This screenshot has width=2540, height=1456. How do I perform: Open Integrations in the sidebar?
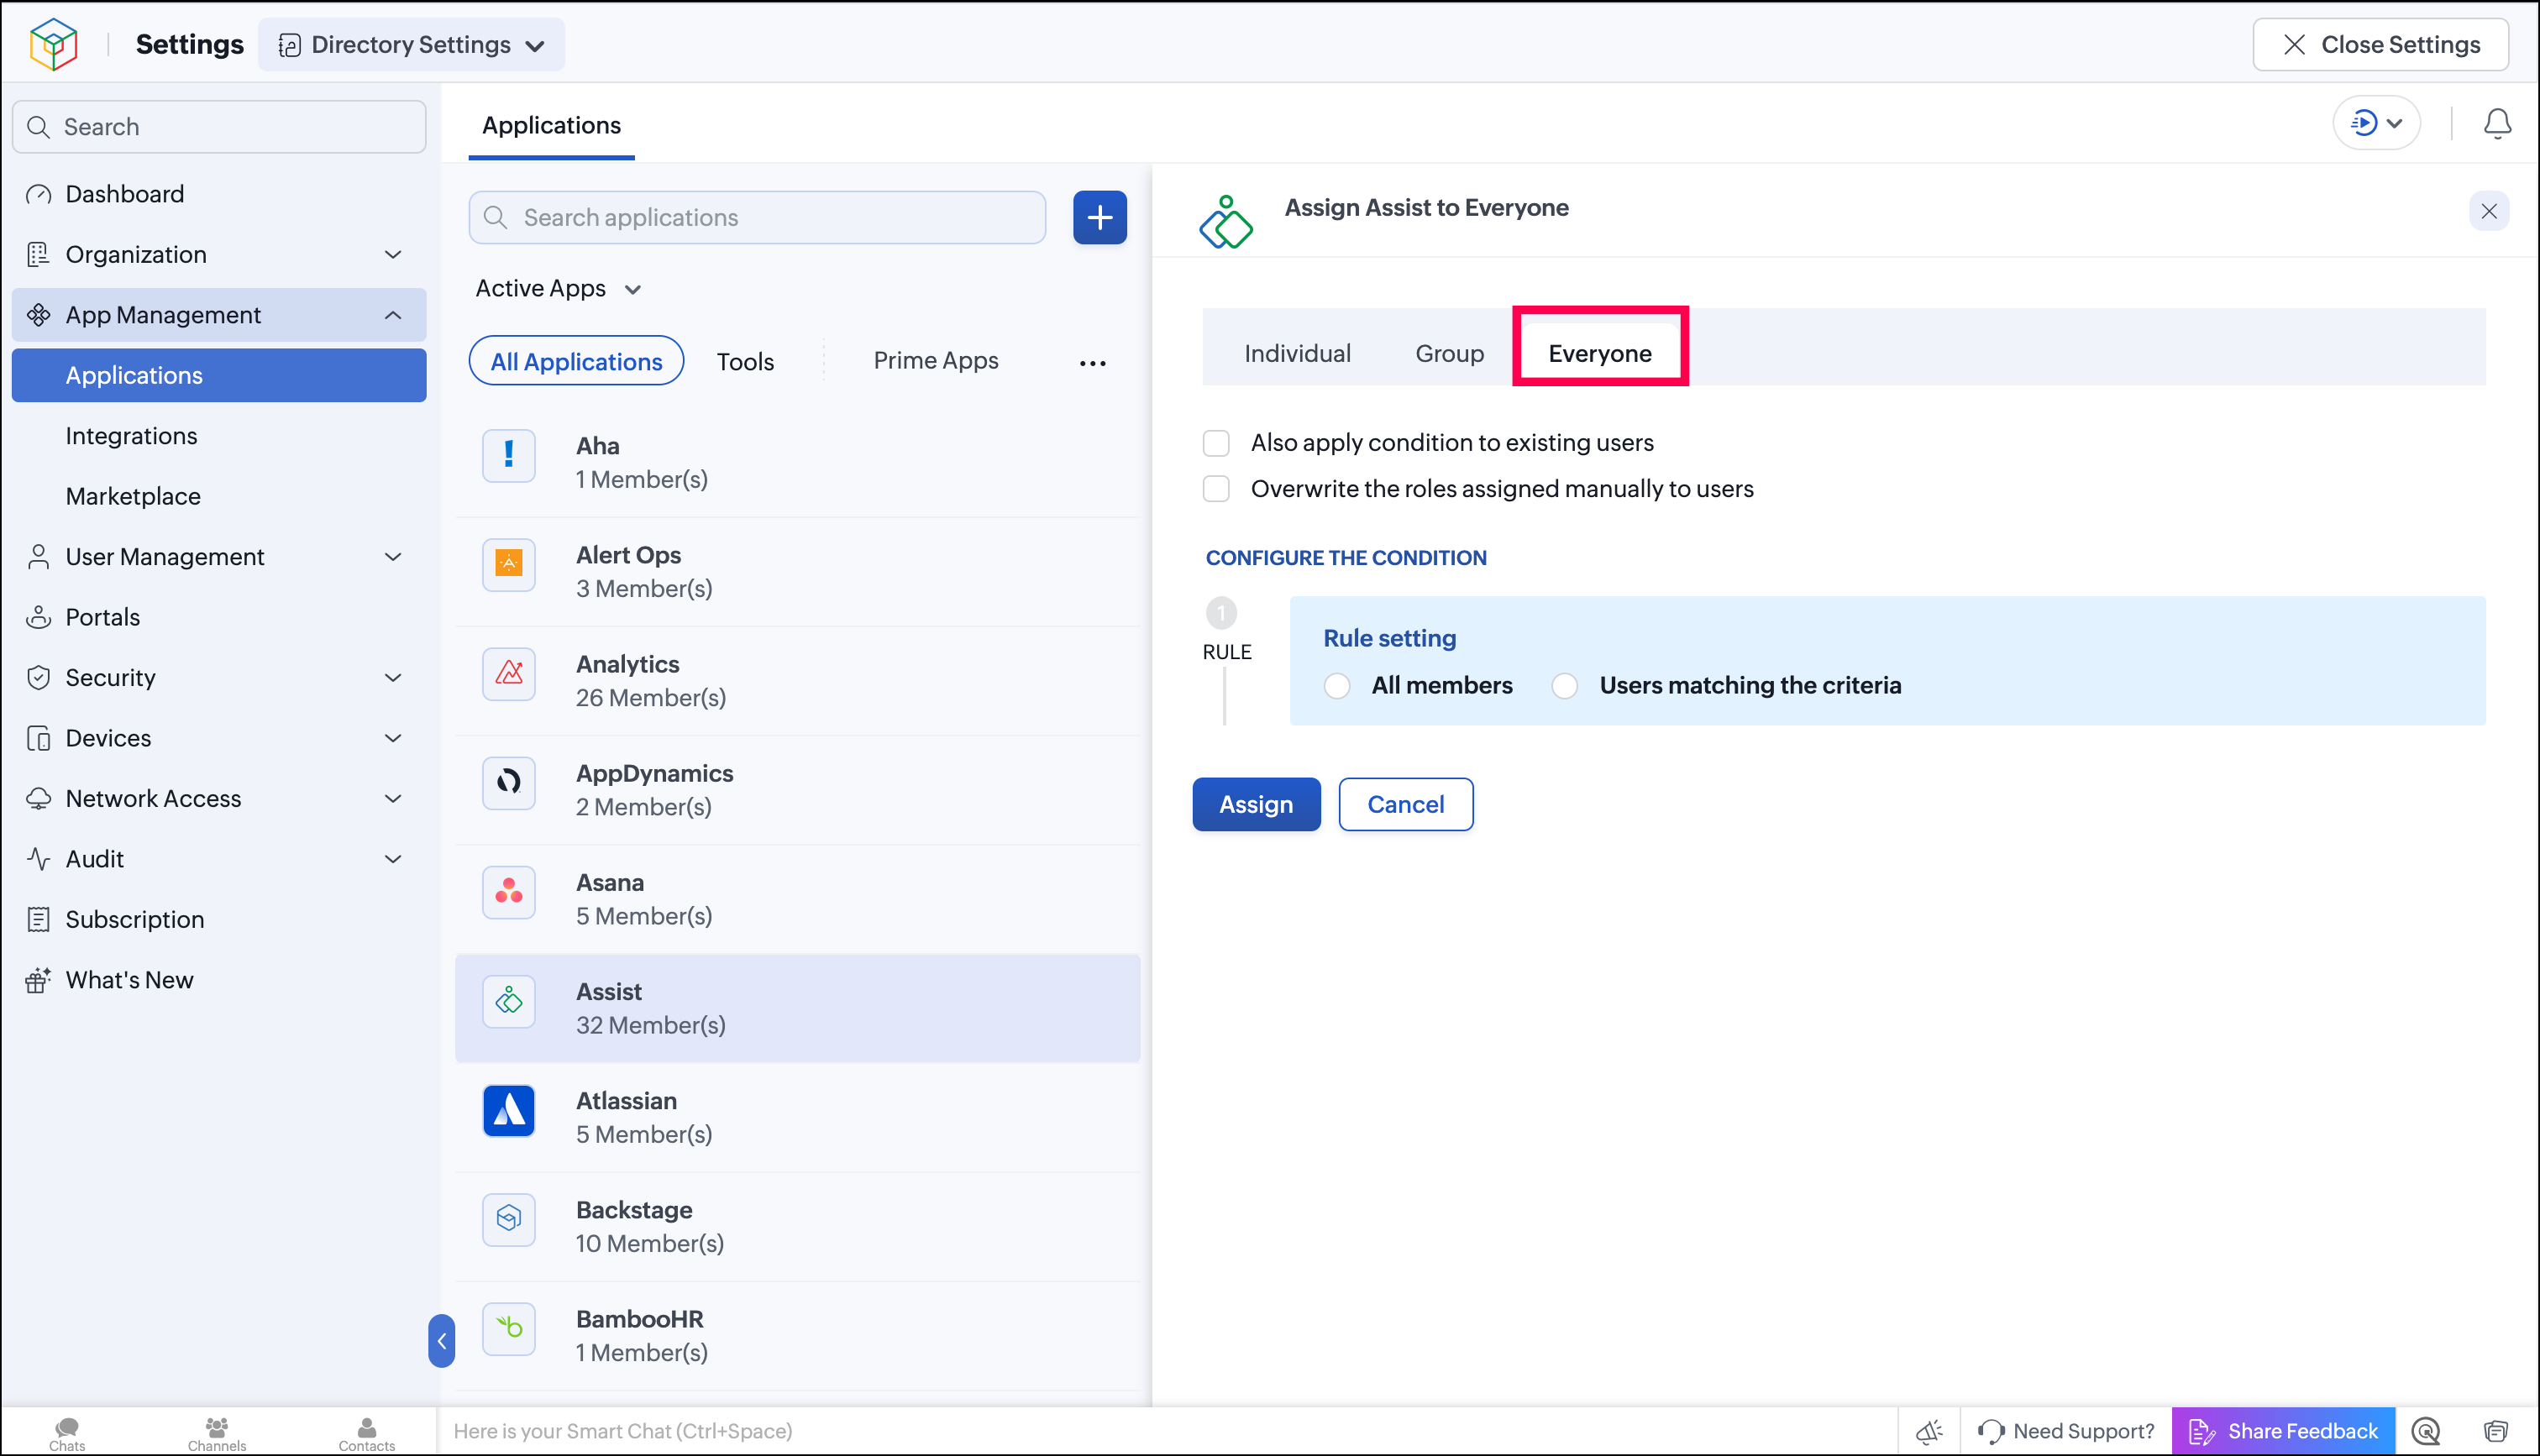point(219,436)
